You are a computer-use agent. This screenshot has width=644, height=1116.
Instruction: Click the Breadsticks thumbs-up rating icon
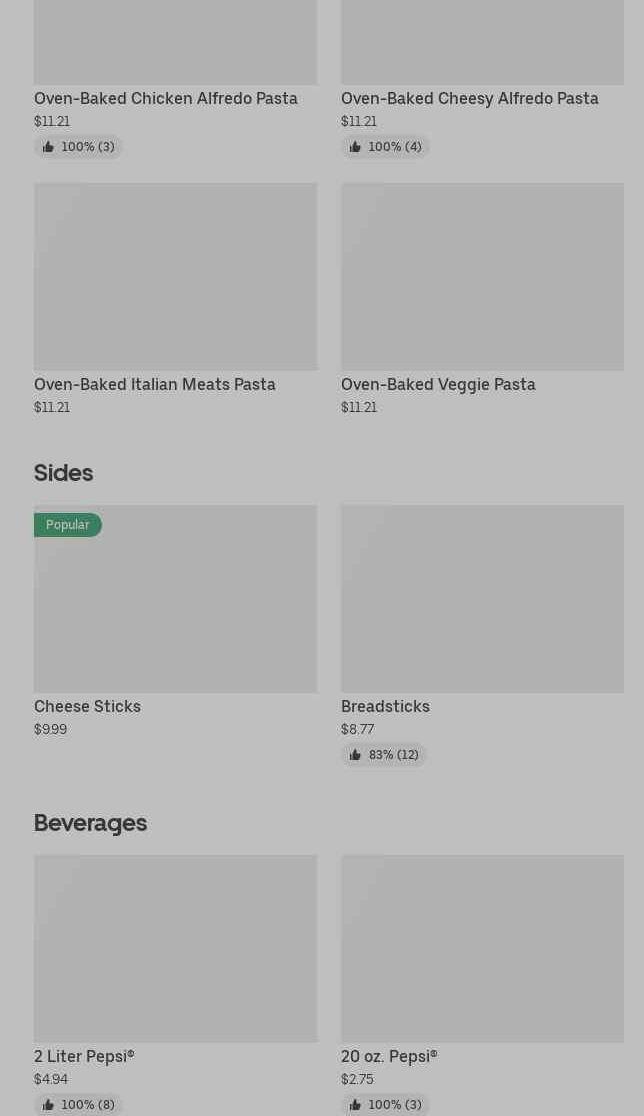click(x=355, y=755)
